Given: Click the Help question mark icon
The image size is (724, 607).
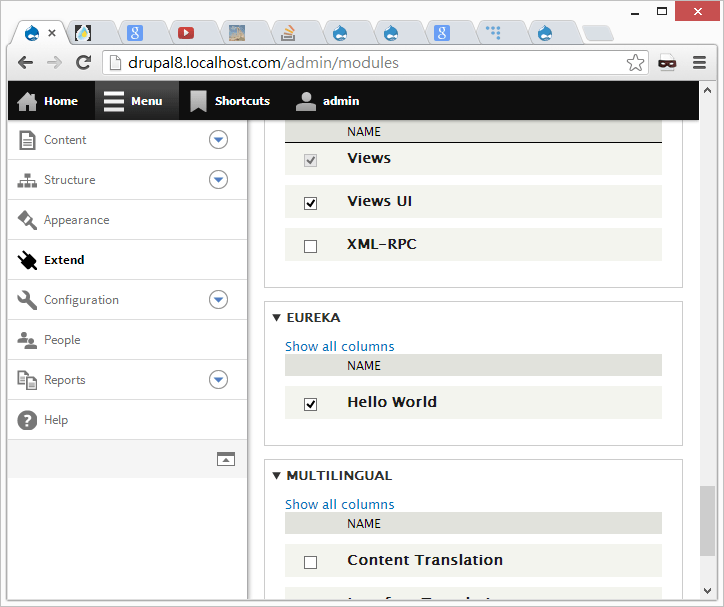Looking at the screenshot, I should tap(27, 420).
